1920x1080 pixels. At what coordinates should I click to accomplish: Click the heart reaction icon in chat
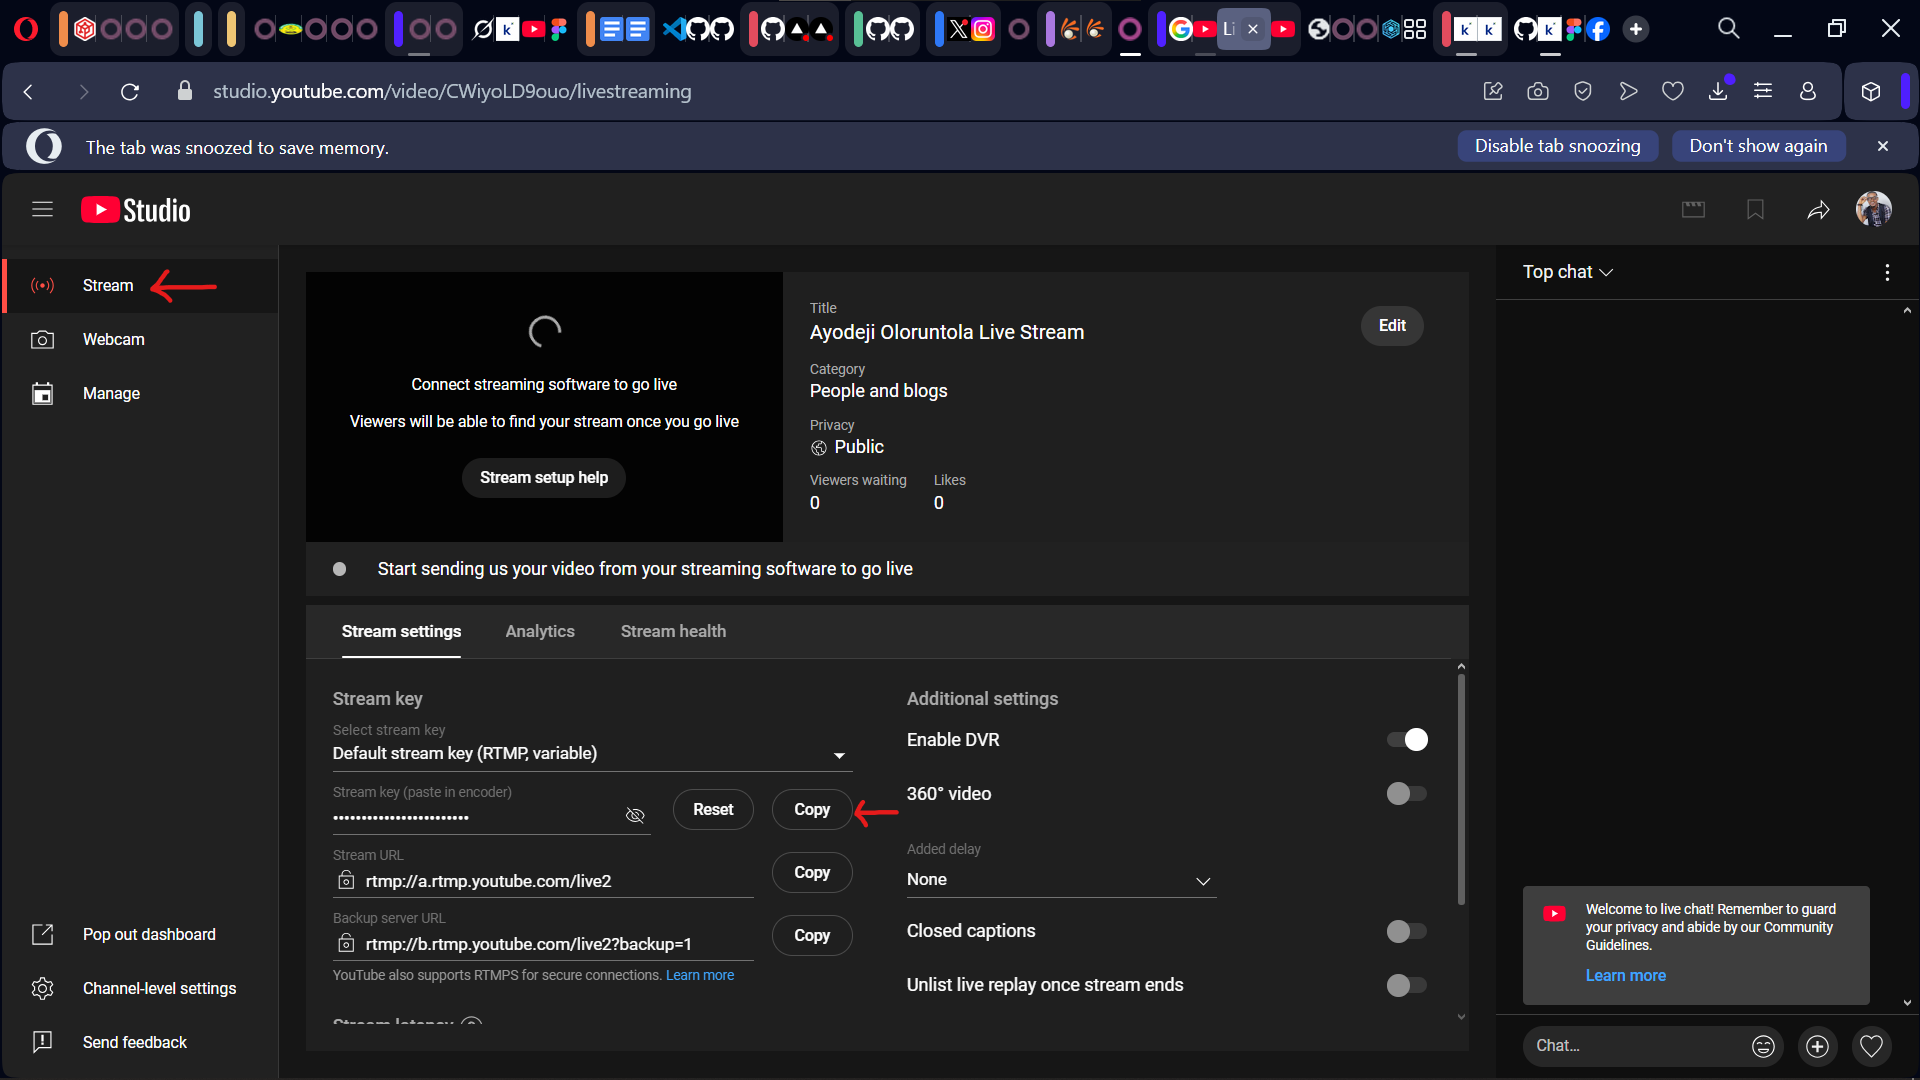tap(1871, 1046)
